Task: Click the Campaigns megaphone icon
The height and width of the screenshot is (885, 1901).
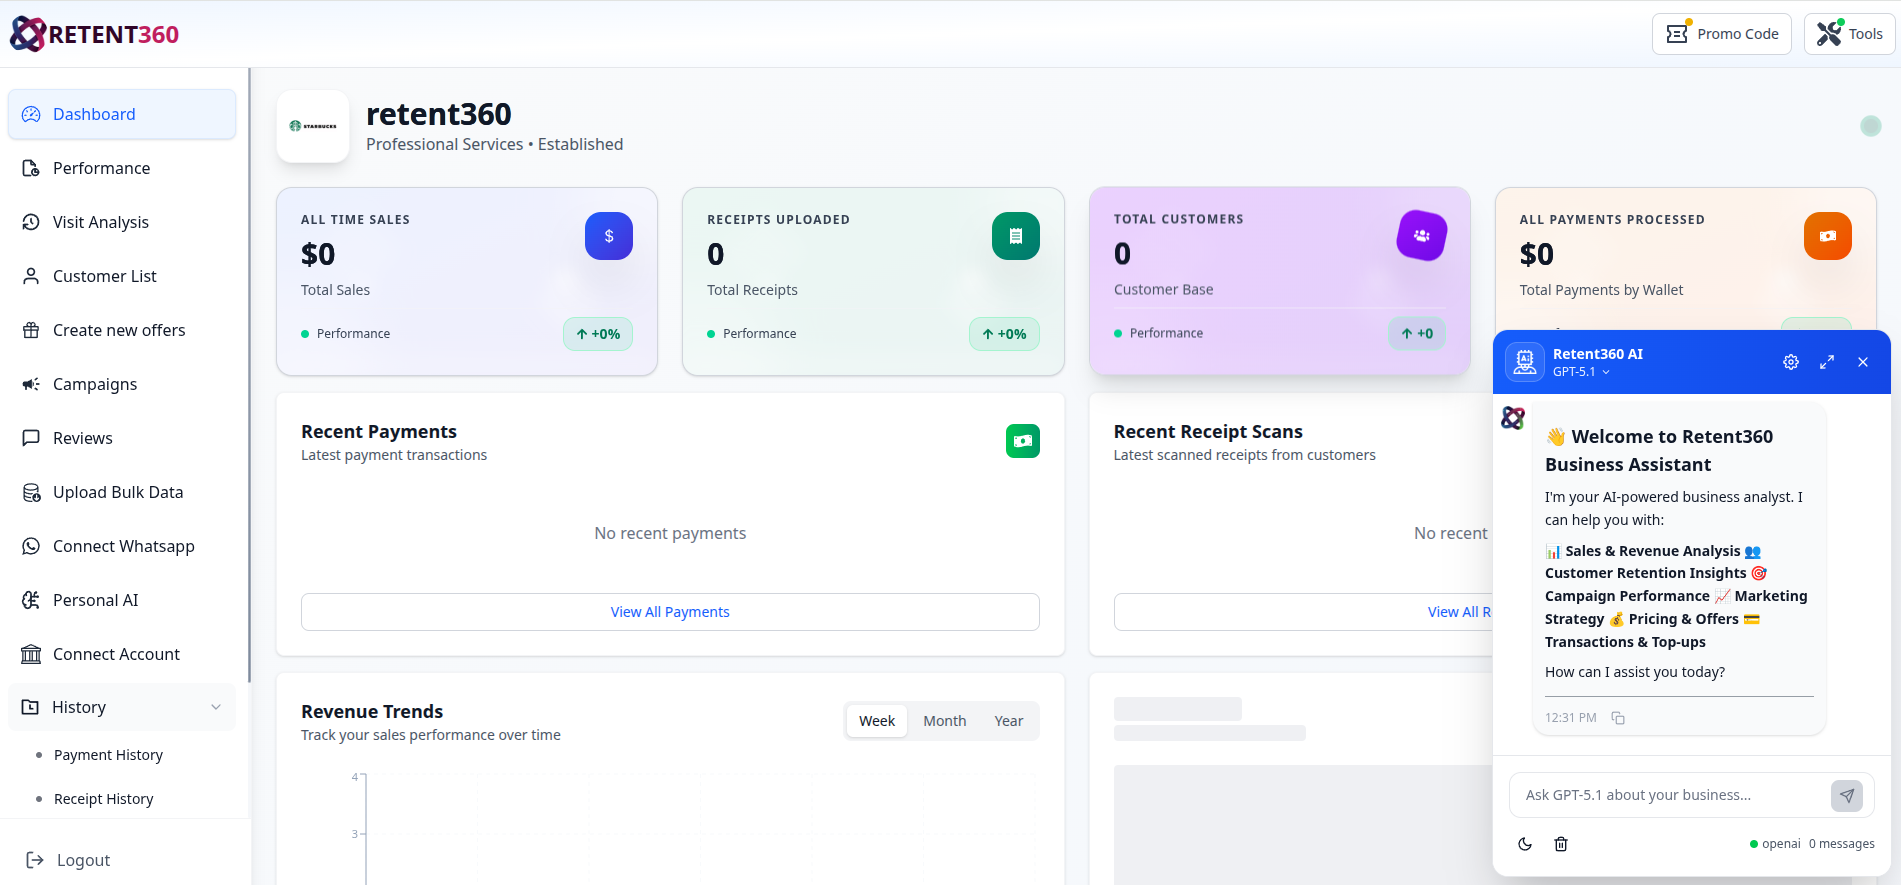Action: coord(31,384)
